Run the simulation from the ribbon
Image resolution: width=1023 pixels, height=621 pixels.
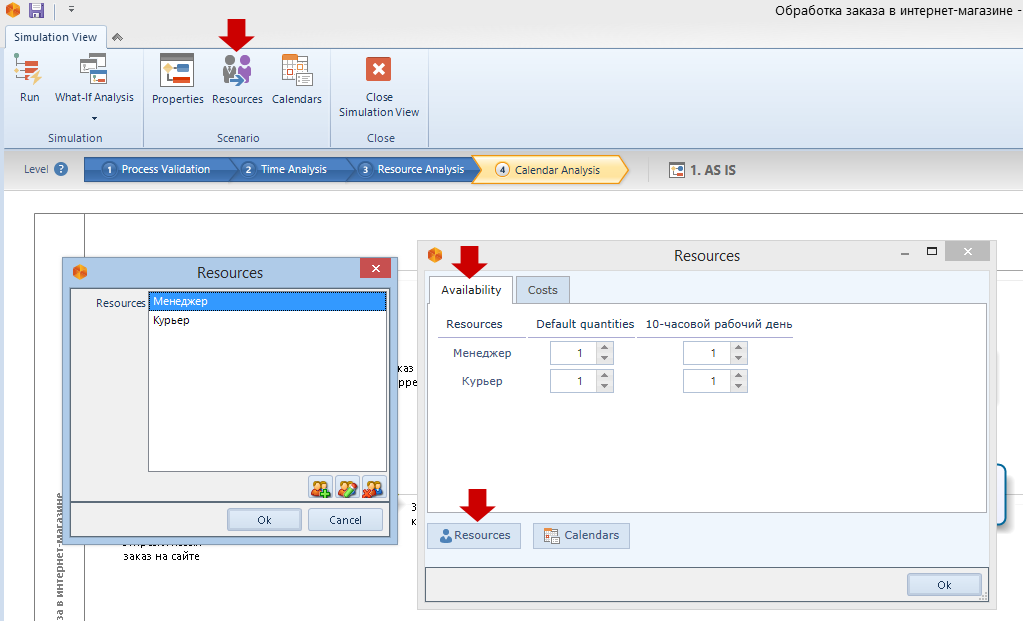(x=29, y=79)
